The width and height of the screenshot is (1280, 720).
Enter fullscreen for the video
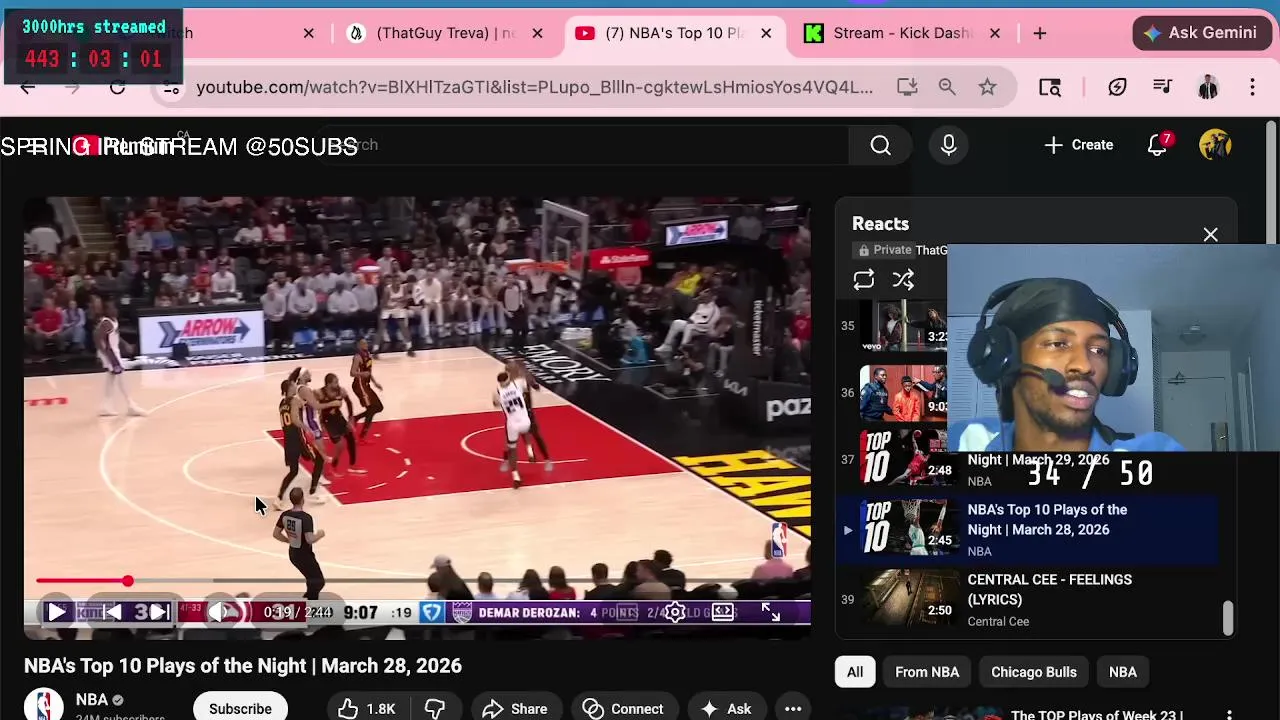pyautogui.click(x=770, y=612)
